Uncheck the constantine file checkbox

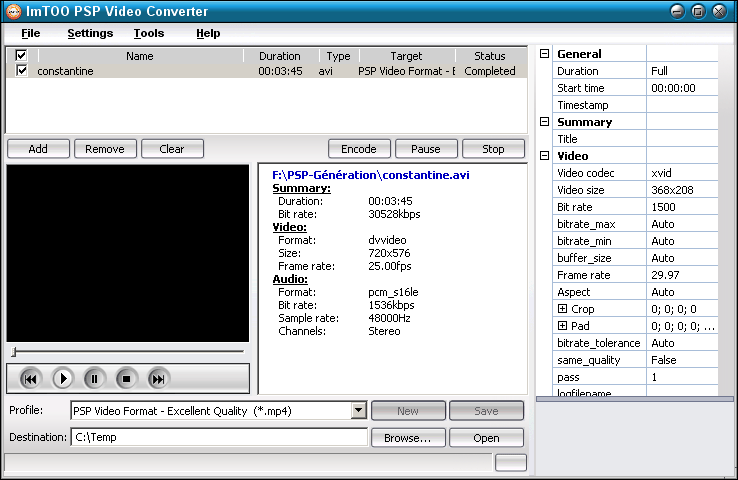21,71
